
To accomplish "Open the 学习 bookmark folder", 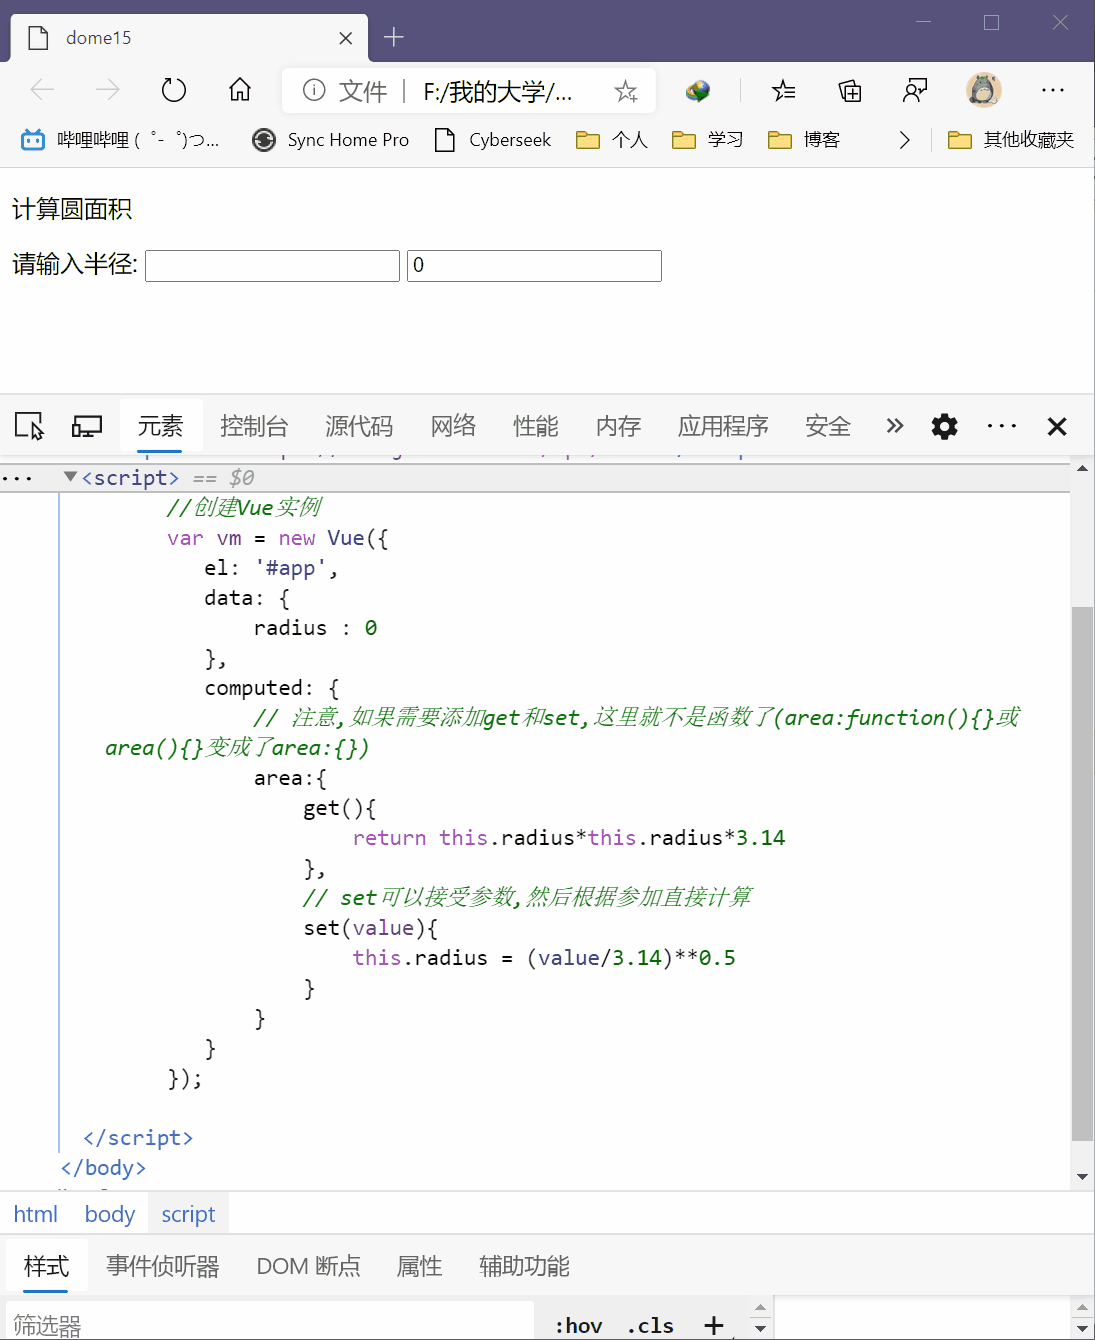I will tap(707, 140).
